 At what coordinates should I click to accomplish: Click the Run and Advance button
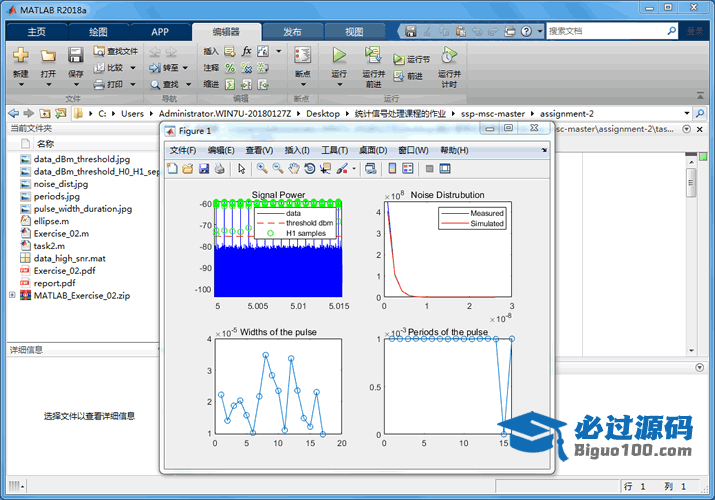(373, 67)
